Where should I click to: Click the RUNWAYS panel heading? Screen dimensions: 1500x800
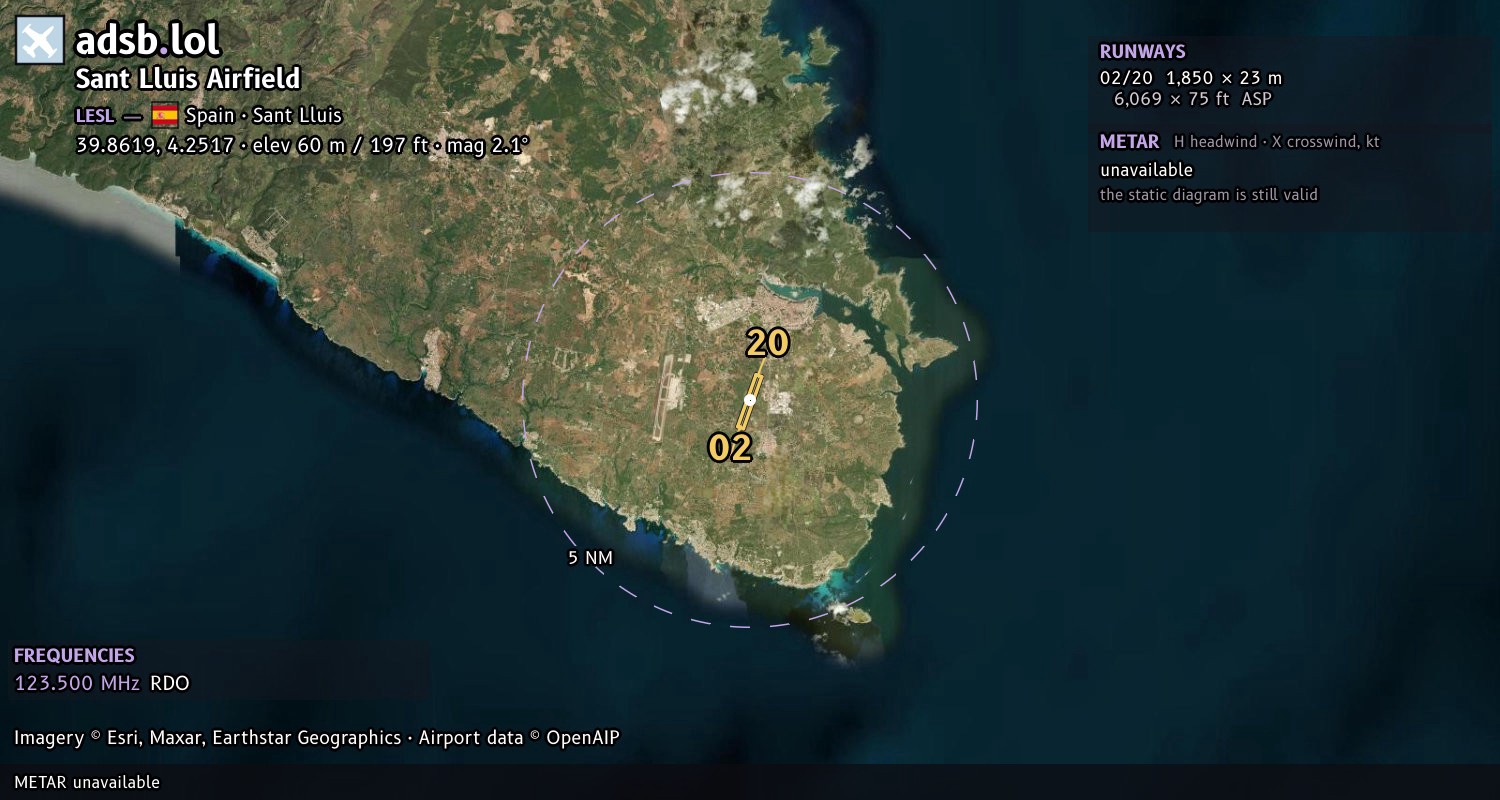pyautogui.click(x=1142, y=52)
